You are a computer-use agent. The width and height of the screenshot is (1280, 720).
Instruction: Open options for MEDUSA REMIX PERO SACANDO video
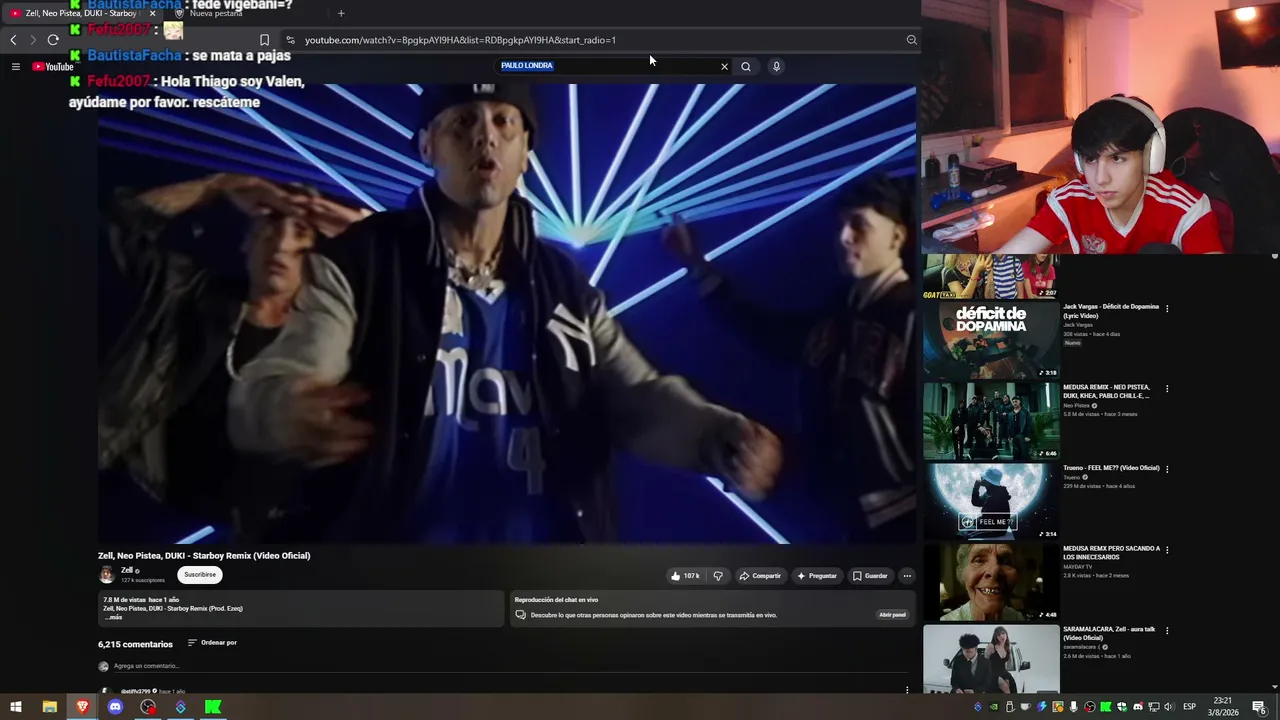click(1167, 550)
